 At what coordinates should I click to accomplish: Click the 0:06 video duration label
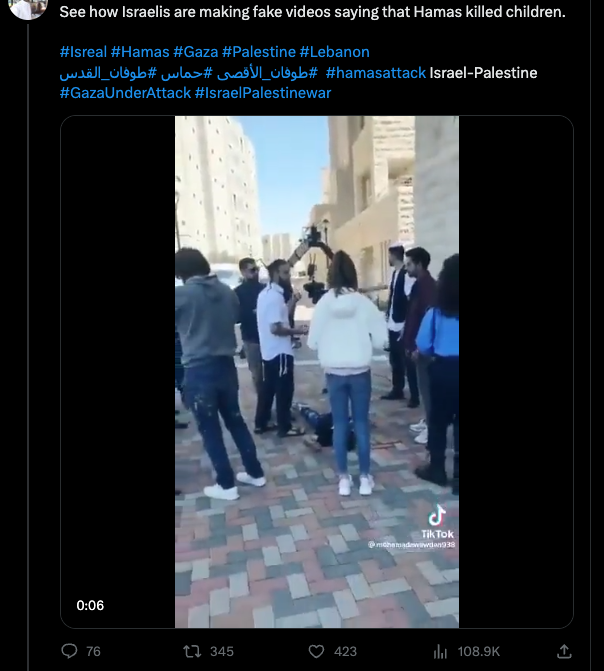pyautogui.click(x=90, y=605)
